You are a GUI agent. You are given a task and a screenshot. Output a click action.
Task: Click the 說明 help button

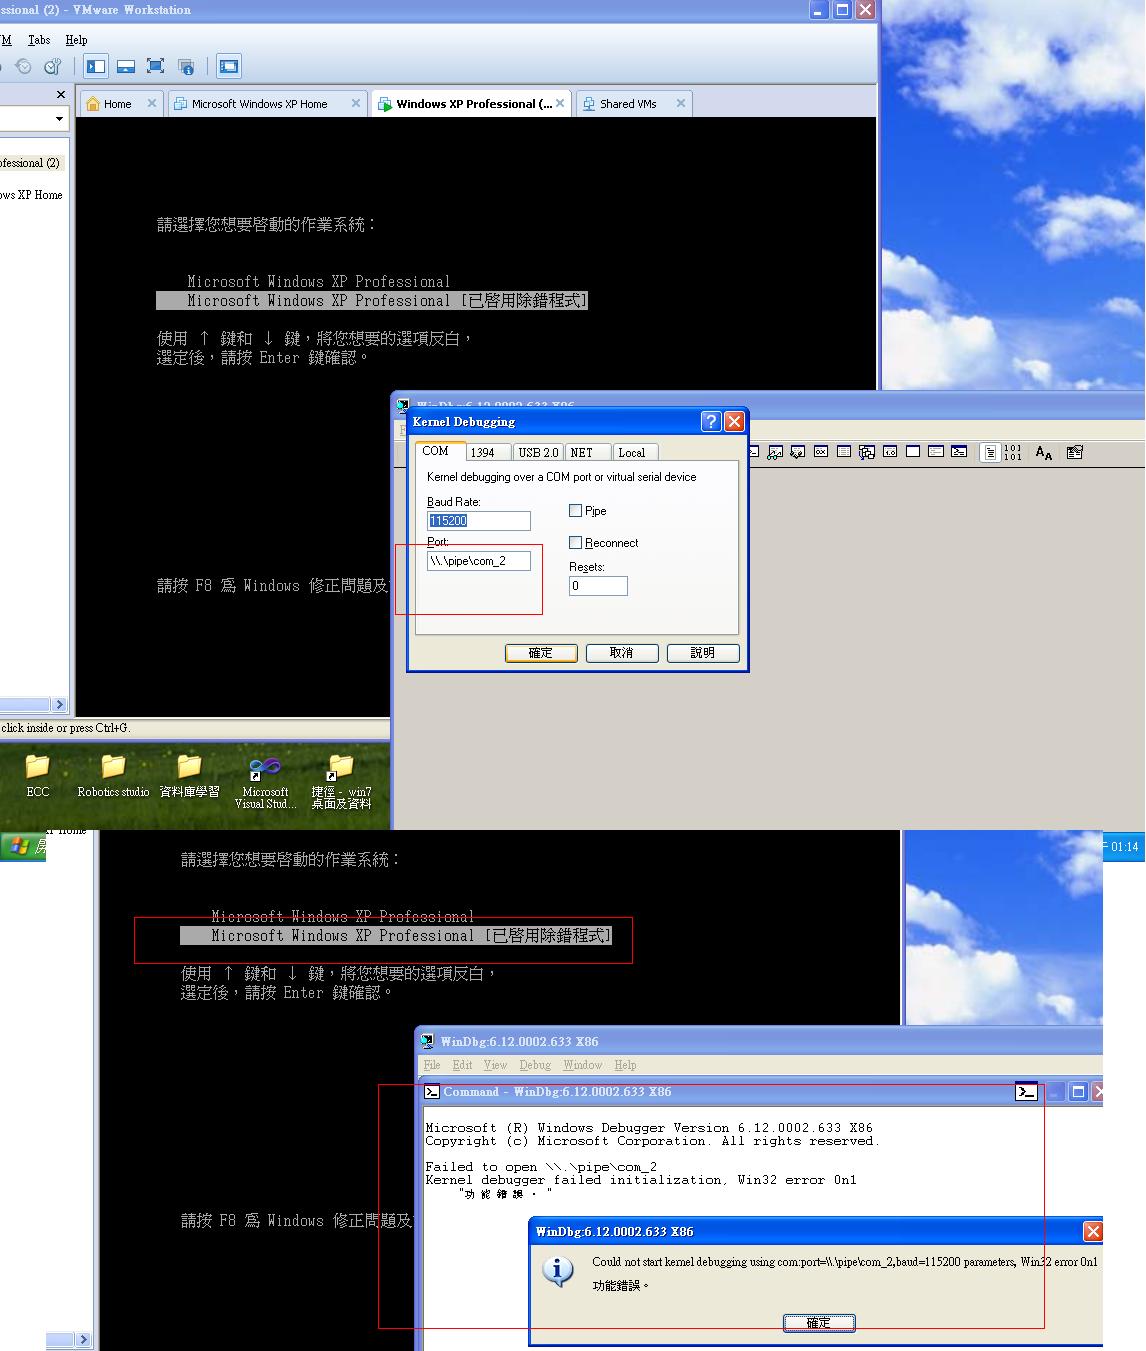coord(703,653)
